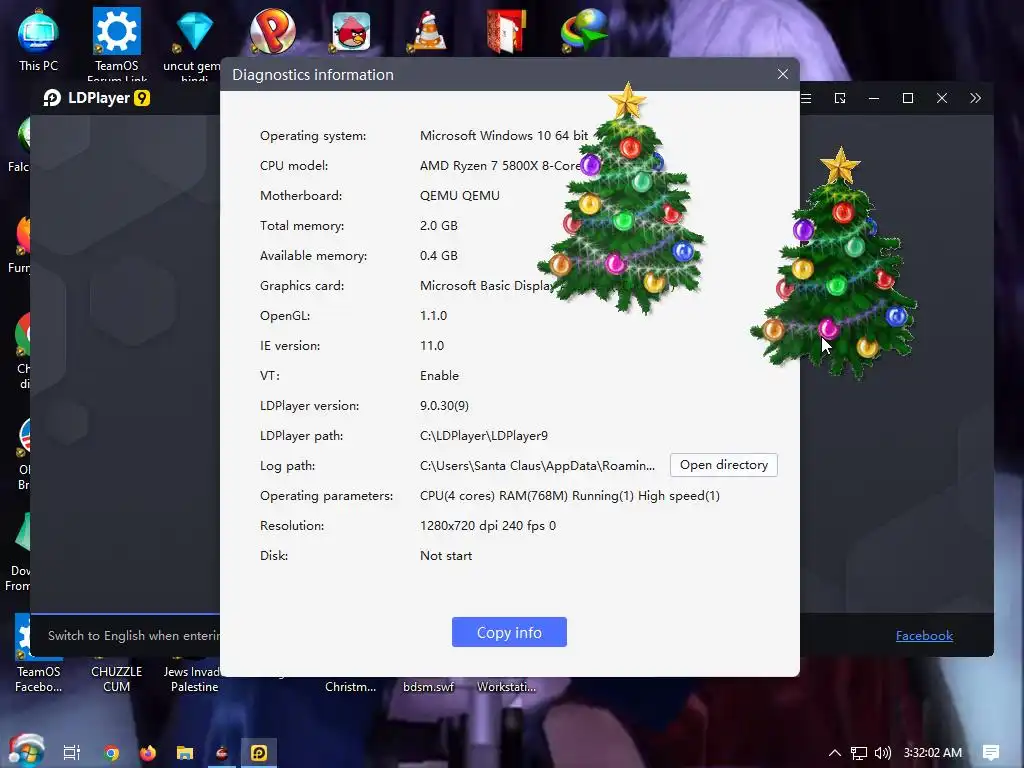The width and height of the screenshot is (1024, 768).
Task: Open Task View on the taskbar
Action: point(72,753)
